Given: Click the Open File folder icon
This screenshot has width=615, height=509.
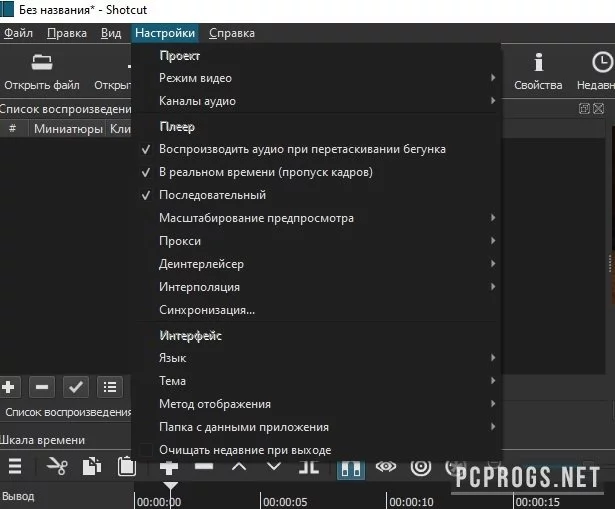Looking at the screenshot, I should coord(42,62).
